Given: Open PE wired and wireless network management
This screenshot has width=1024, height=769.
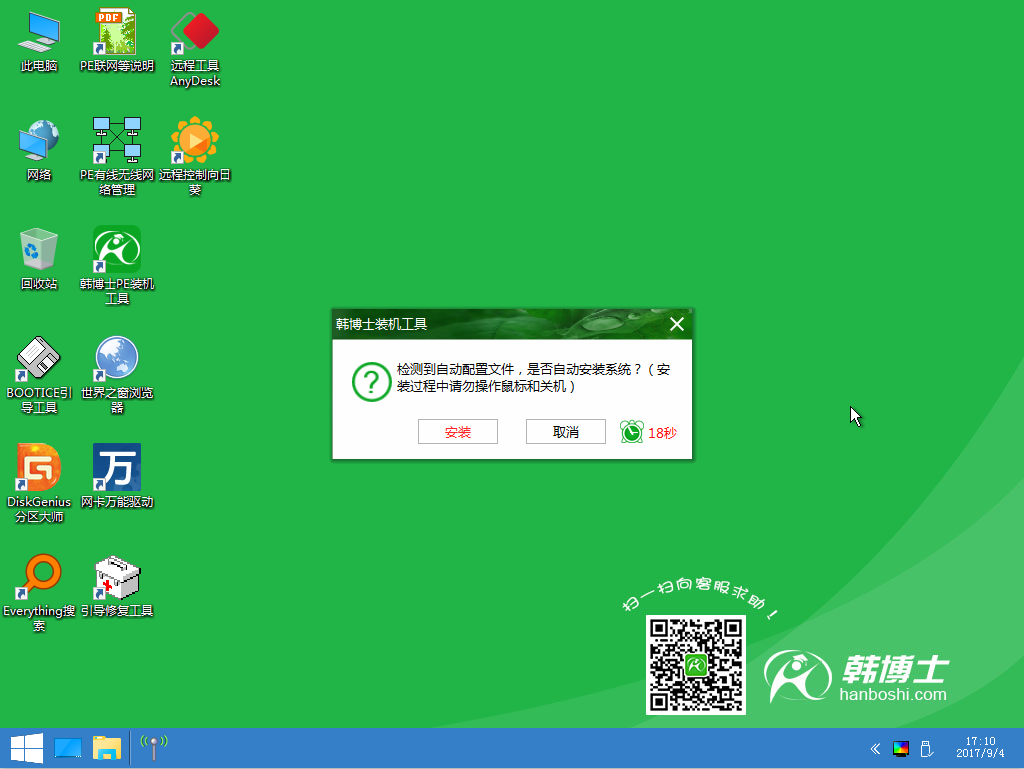Looking at the screenshot, I should point(116,138).
